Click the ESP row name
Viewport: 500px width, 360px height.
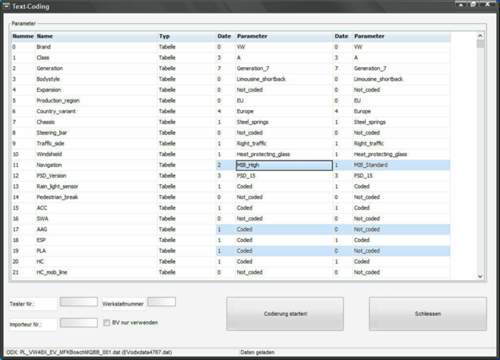(x=41, y=240)
